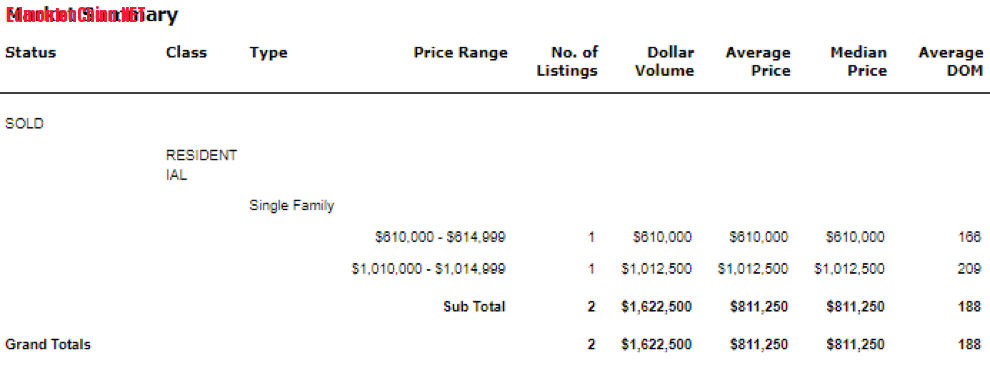Click the Dollar Volume column header

click(x=664, y=61)
